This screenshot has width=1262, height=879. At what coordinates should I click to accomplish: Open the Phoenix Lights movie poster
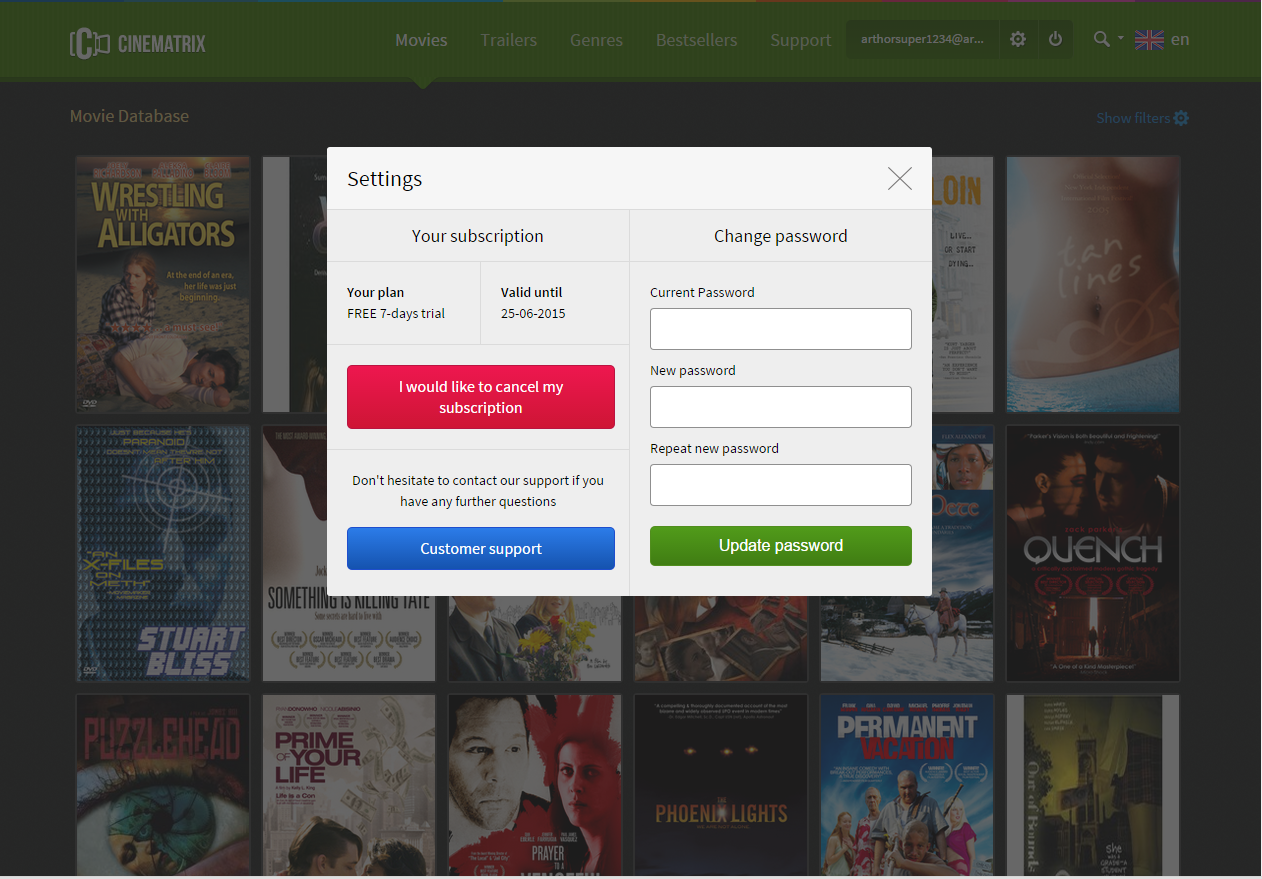(721, 785)
